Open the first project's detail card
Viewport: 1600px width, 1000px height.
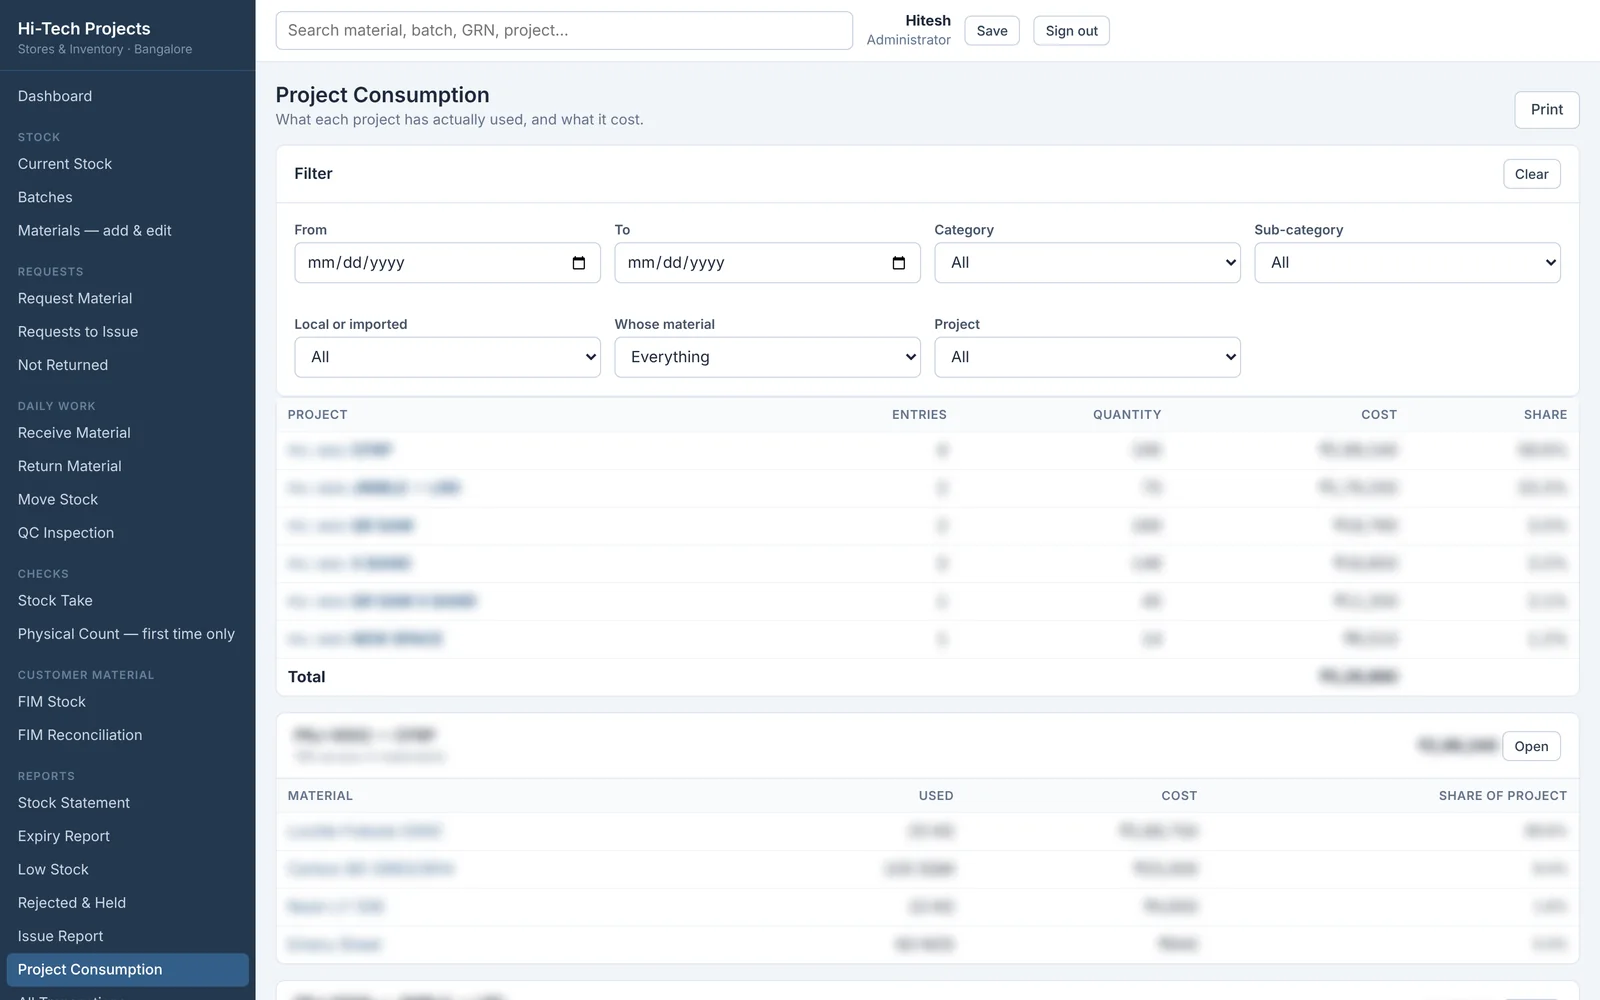1531,746
